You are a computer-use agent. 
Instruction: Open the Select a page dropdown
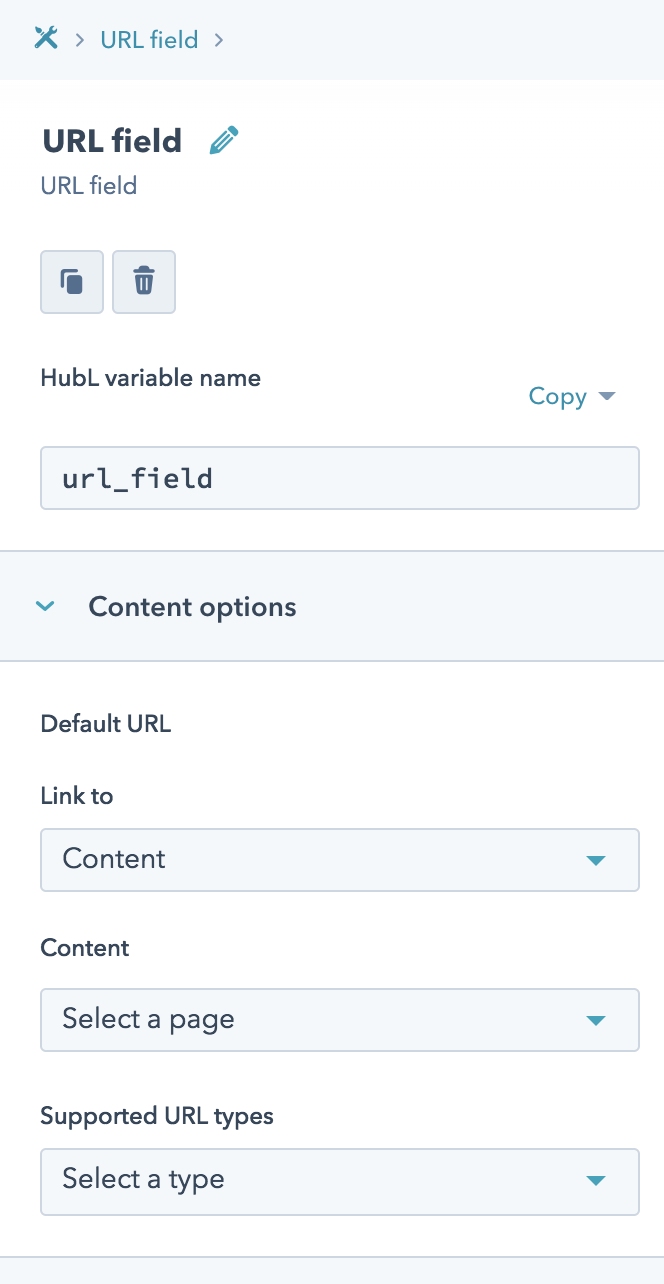[x=339, y=1020]
